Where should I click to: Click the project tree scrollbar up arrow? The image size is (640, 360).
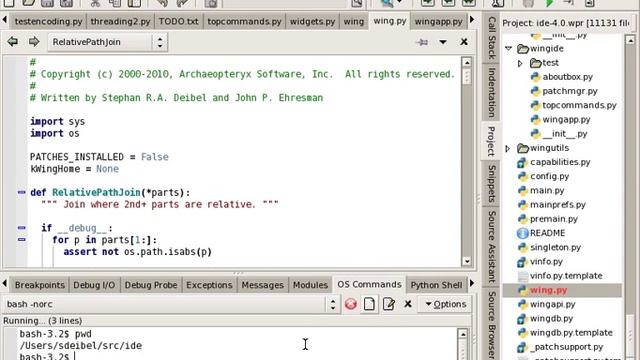click(630, 40)
